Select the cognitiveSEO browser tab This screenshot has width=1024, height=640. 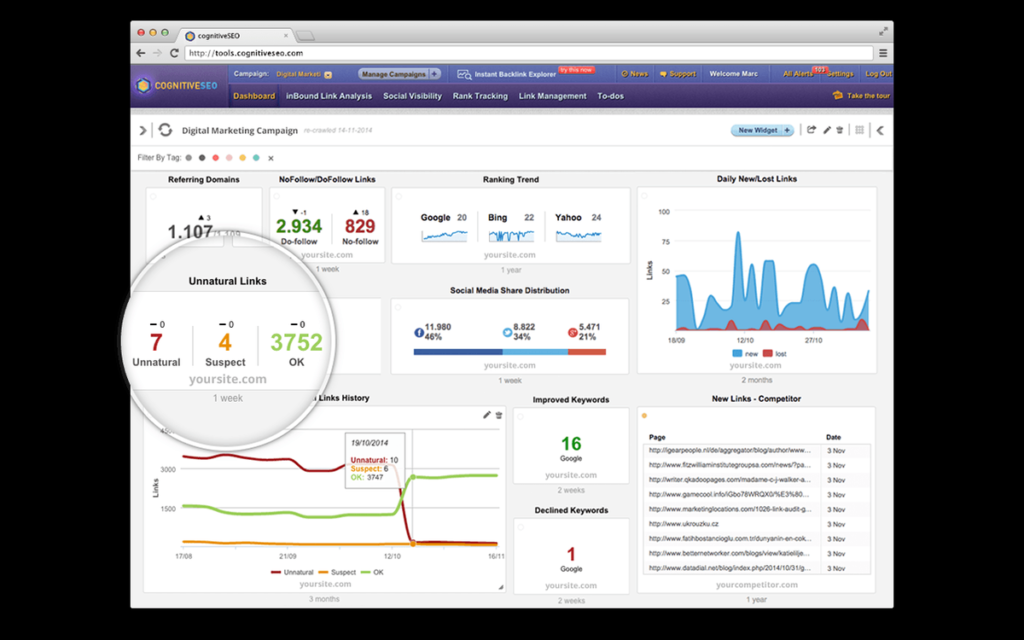tap(236, 35)
